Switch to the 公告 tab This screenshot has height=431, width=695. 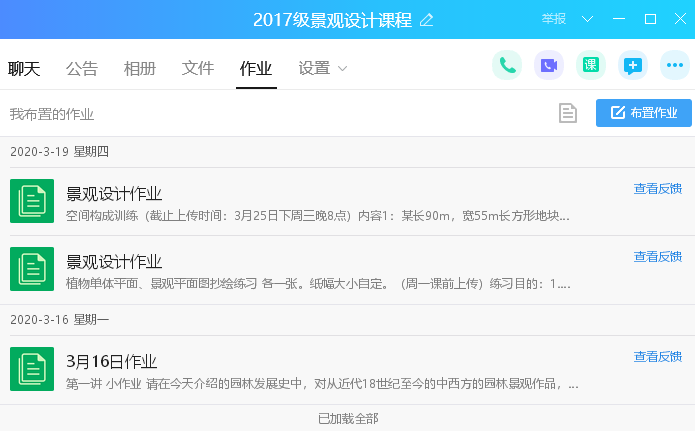[x=82, y=69]
